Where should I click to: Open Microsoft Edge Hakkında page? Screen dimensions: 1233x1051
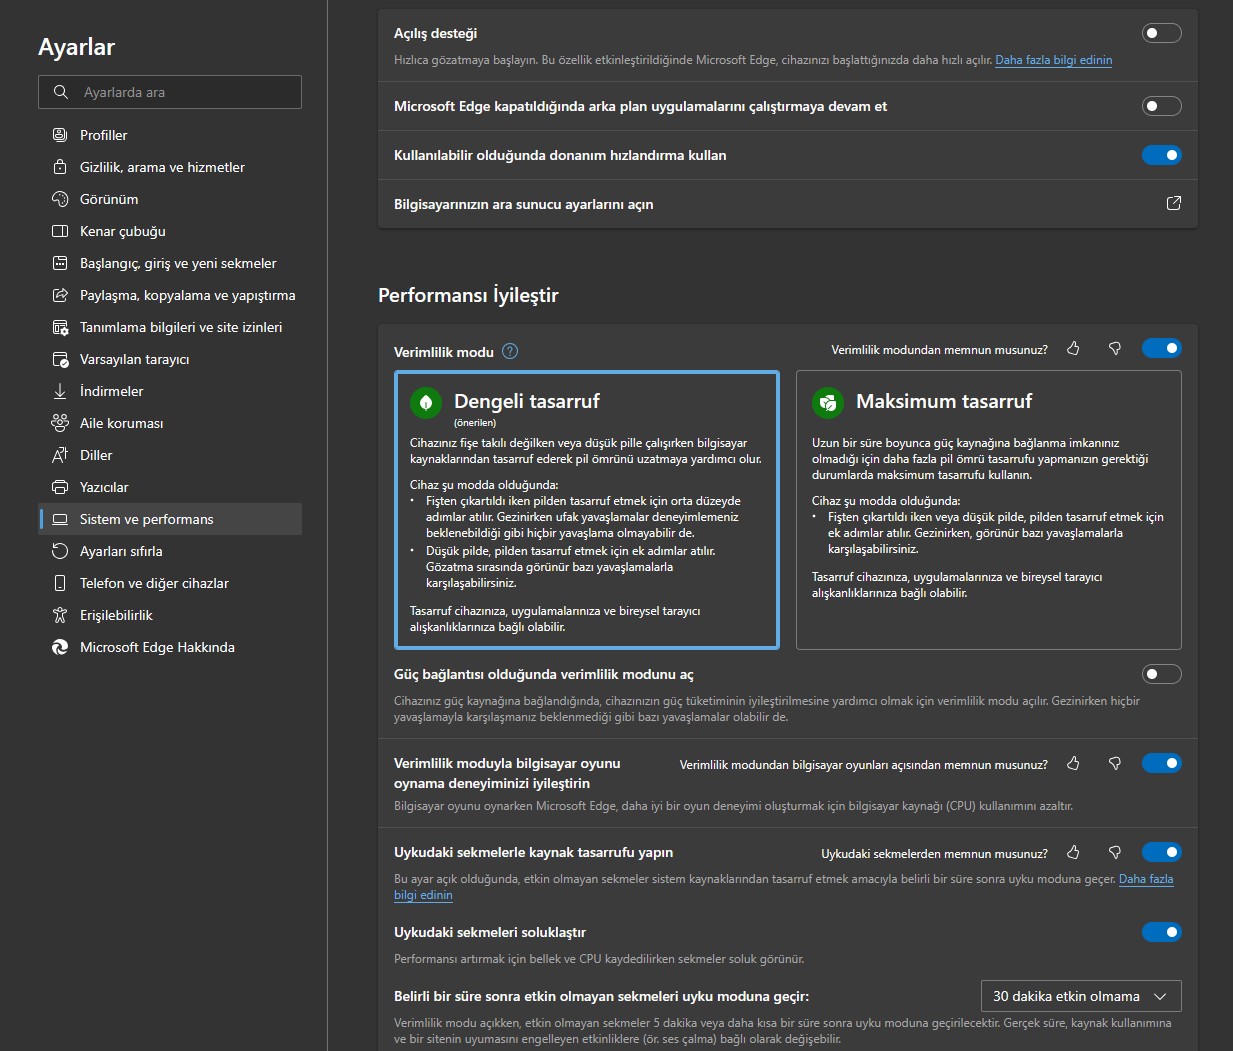(170, 647)
